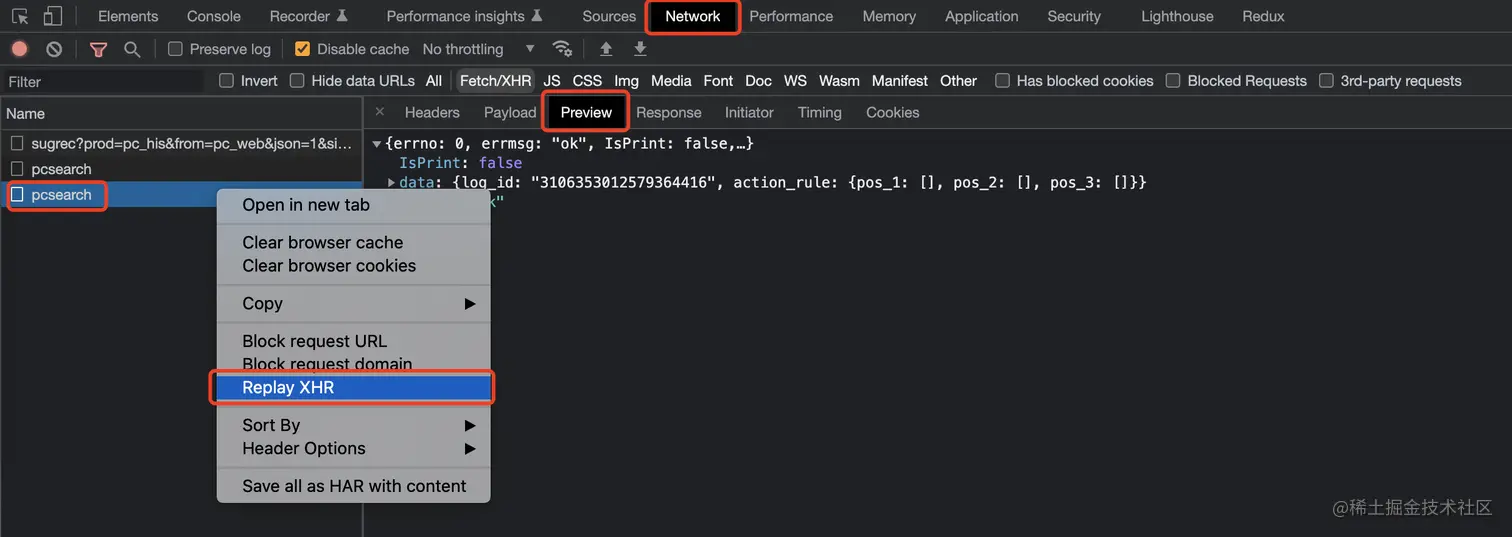The image size is (1512, 537).
Task: Filter requests by All types
Action: [433, 81]
